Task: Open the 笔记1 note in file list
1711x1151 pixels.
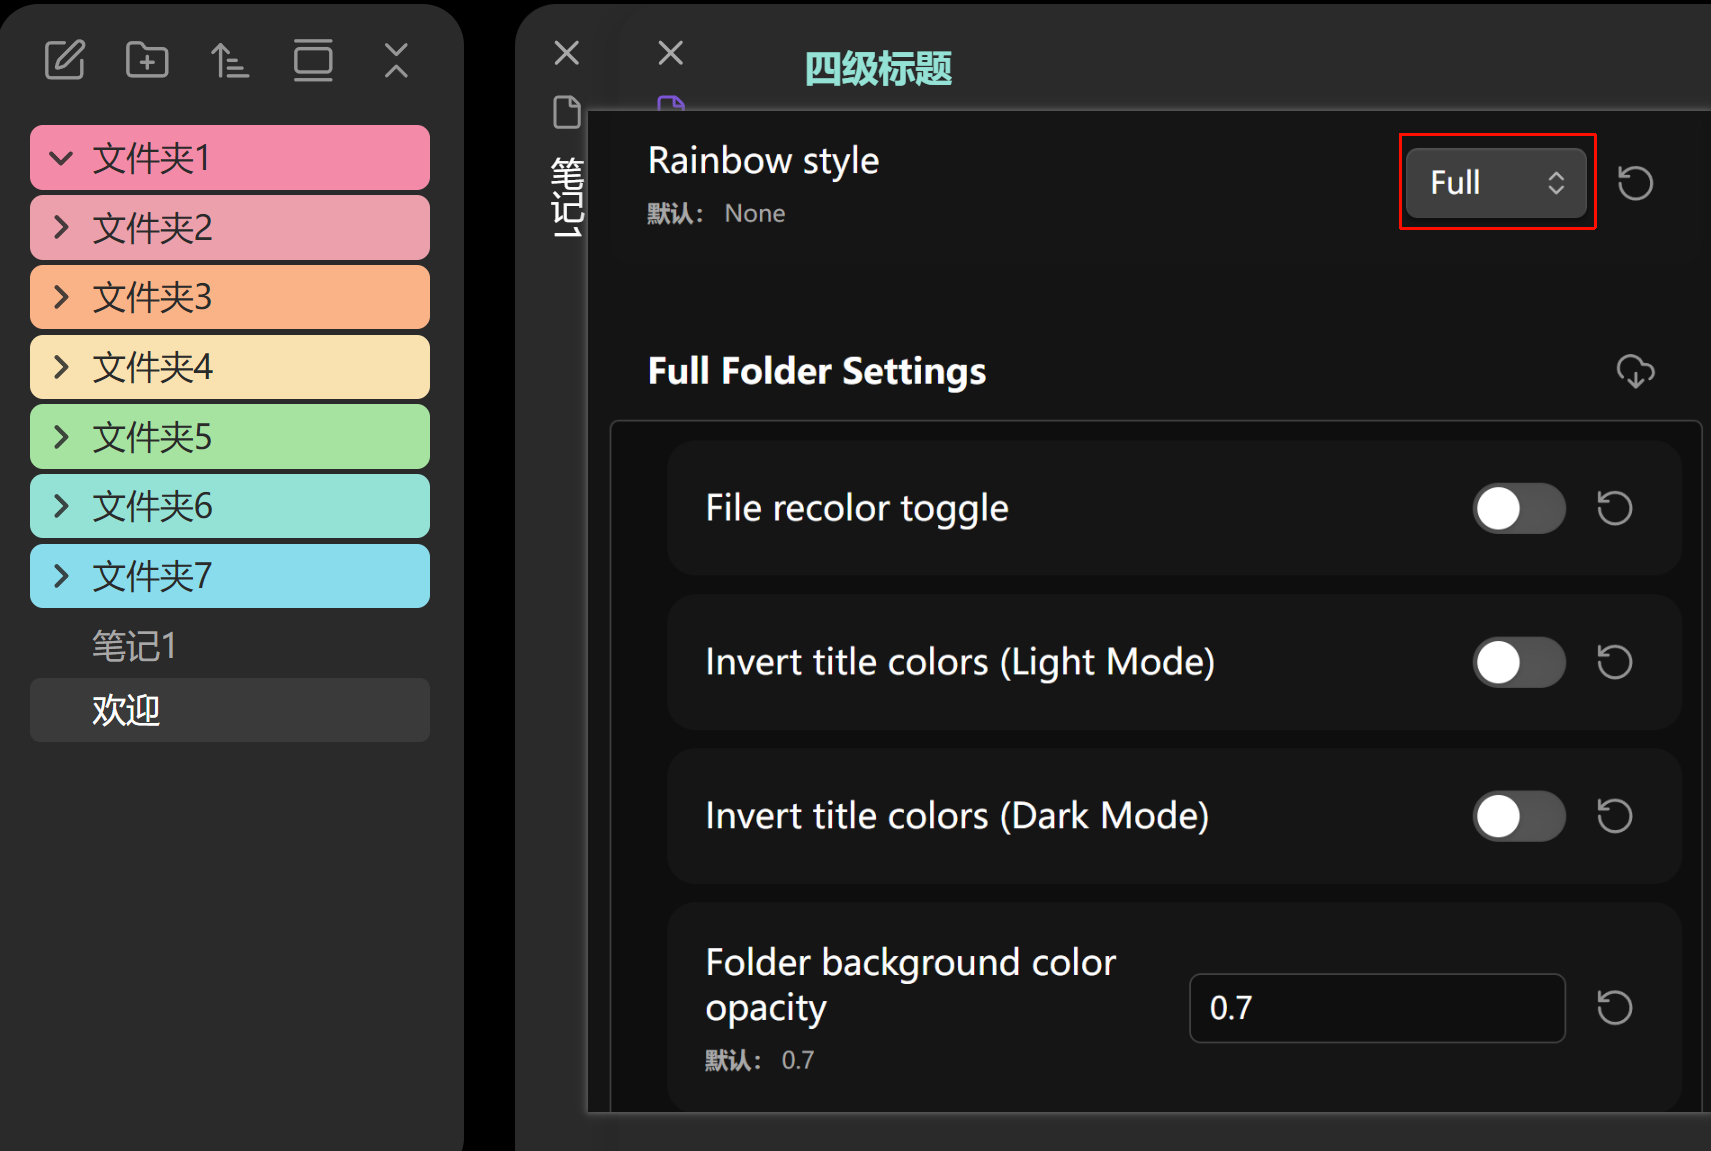Action: (134, 646)
